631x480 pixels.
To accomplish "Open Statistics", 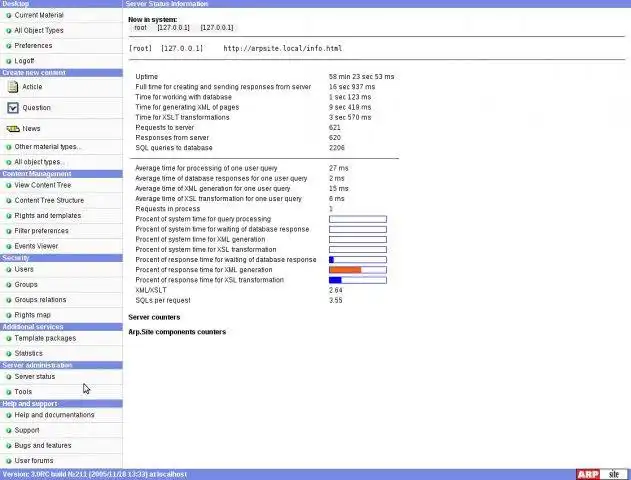I will click(x=29, y=354).
